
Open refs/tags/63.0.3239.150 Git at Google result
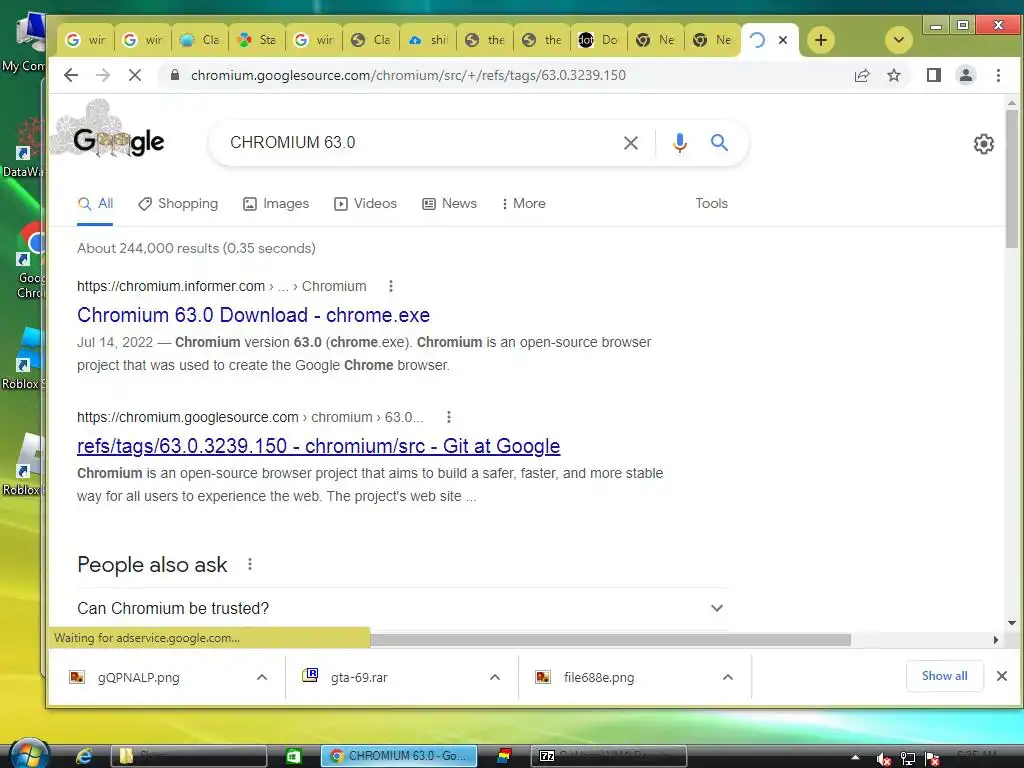[319, 446]
